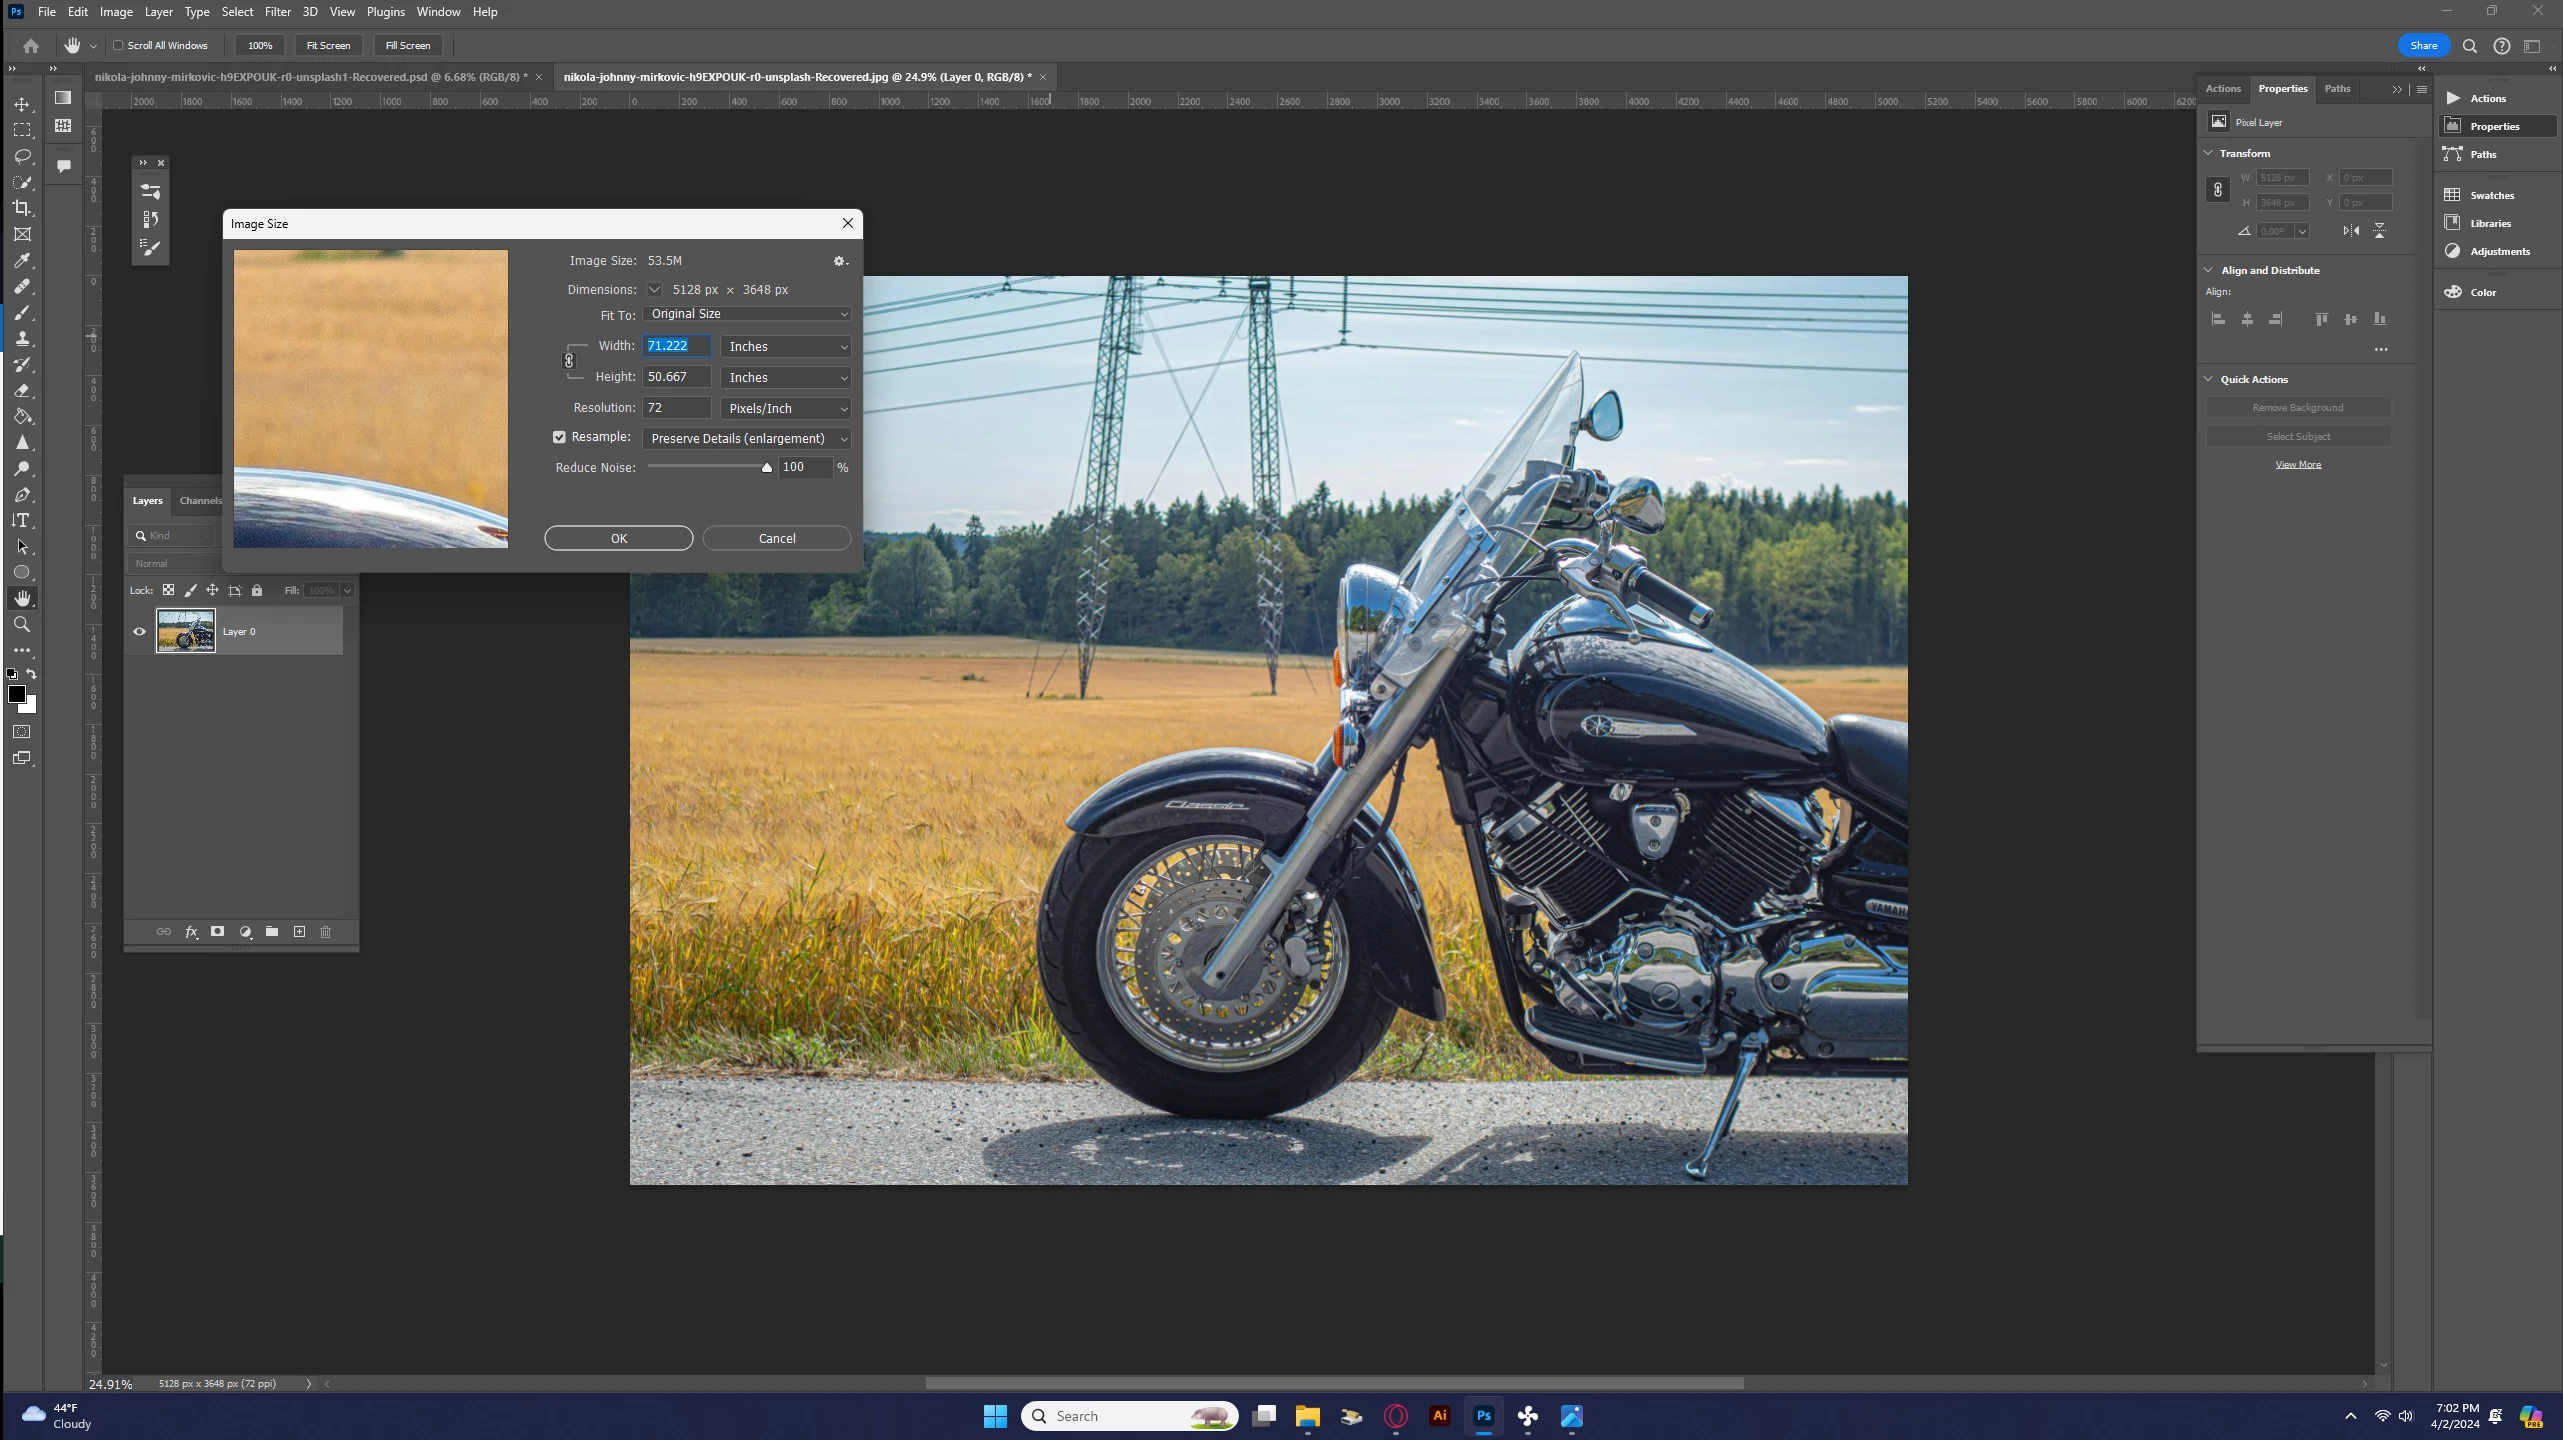Click the Reduce Noise slider handle
The height and width of the screenshot is (1440, 2563).
point(767,467)
